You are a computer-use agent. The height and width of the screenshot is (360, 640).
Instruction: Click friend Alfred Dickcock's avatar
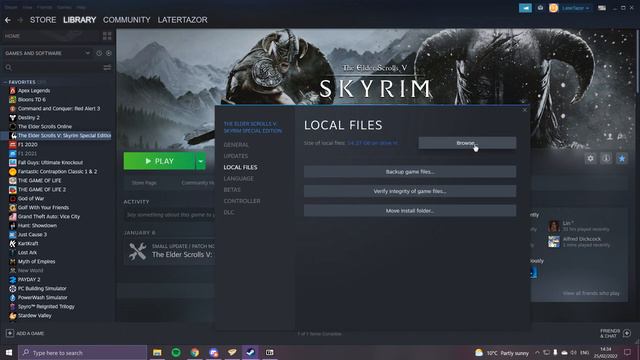point(553,242)
